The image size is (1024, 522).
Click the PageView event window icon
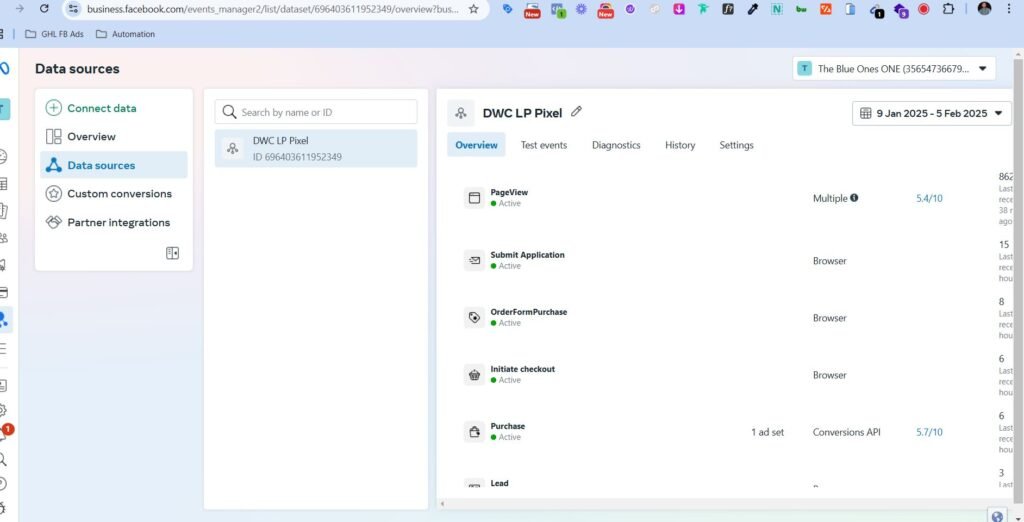(475, 197)
